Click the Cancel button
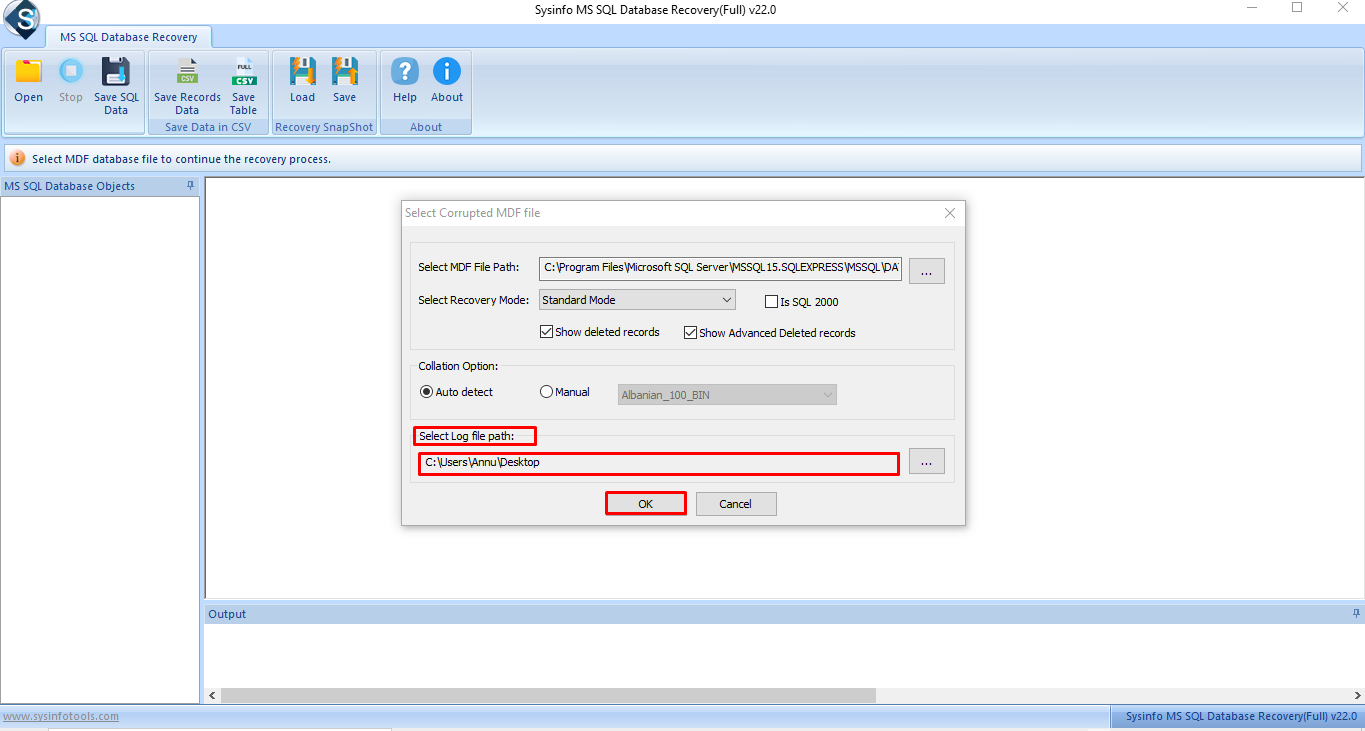Screen dimensions: 1365x731 point(736,504)
